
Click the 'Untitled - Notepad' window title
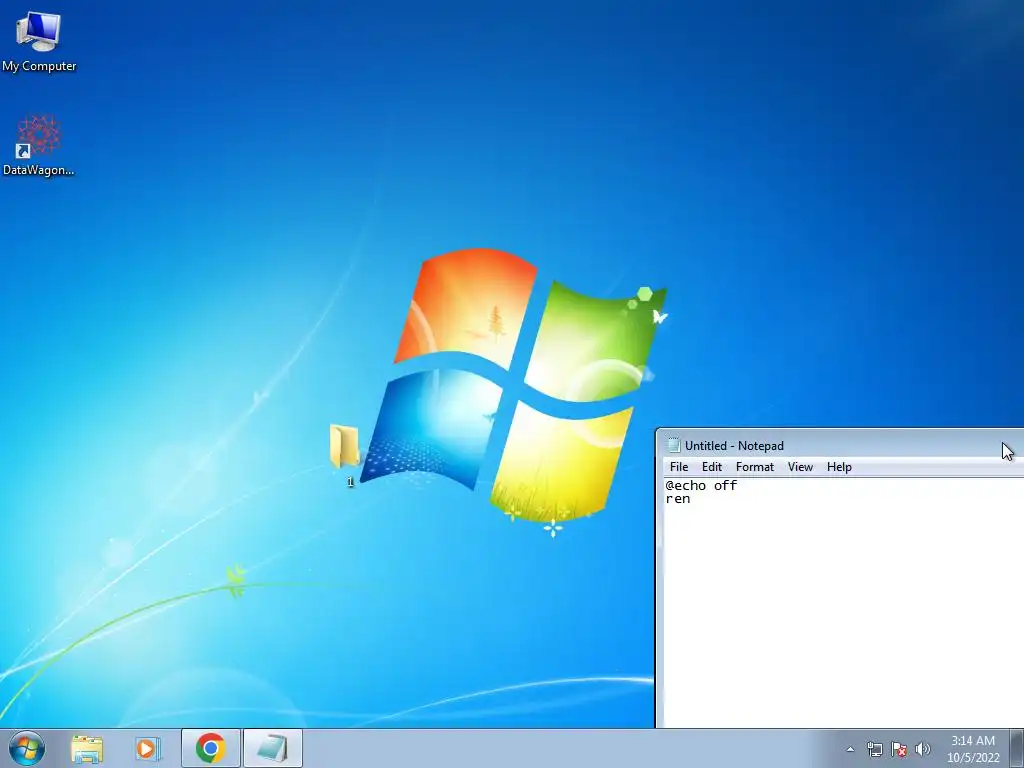click(734, 445)
